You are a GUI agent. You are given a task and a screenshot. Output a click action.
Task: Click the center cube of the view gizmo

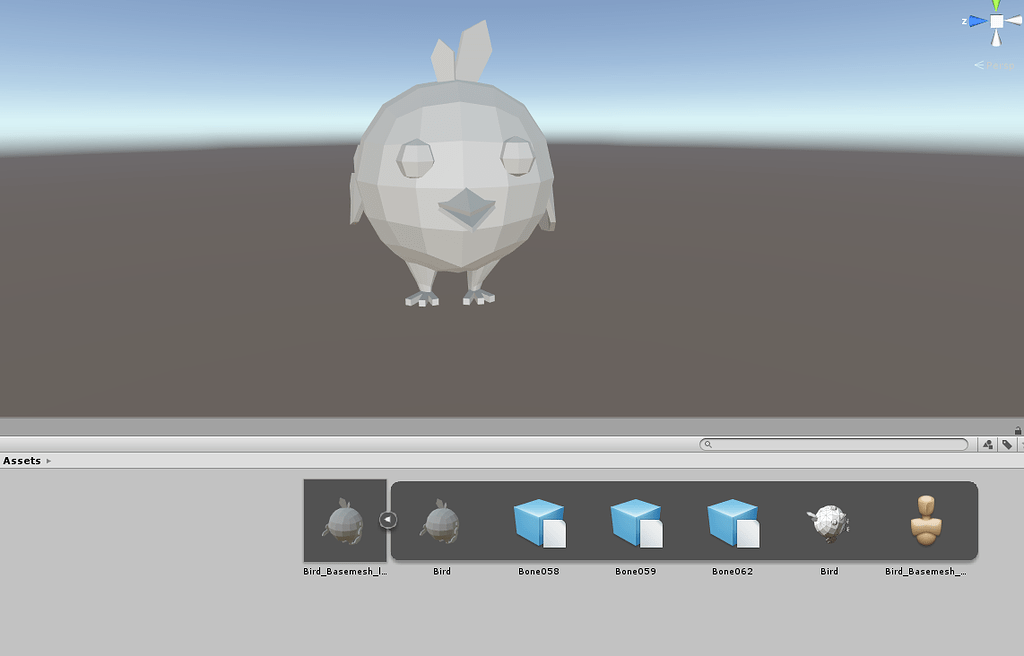pos(995,20)
